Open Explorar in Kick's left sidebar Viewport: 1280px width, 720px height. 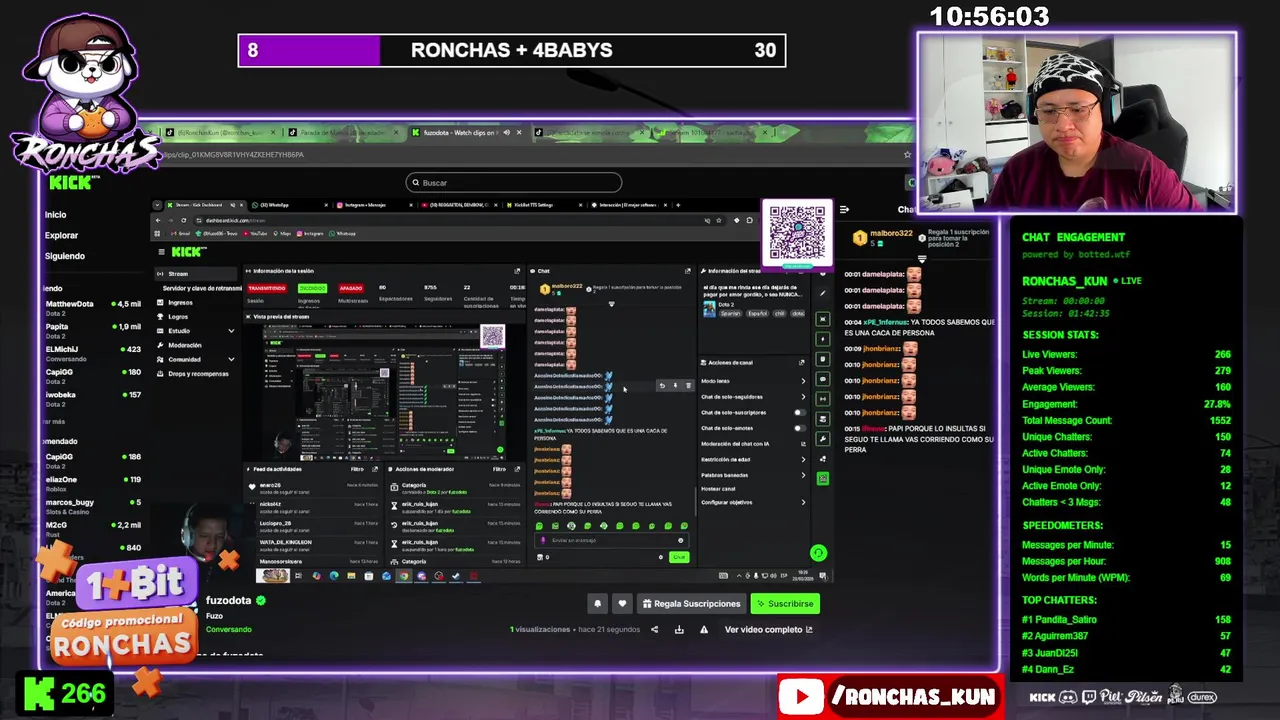[61, 235]
